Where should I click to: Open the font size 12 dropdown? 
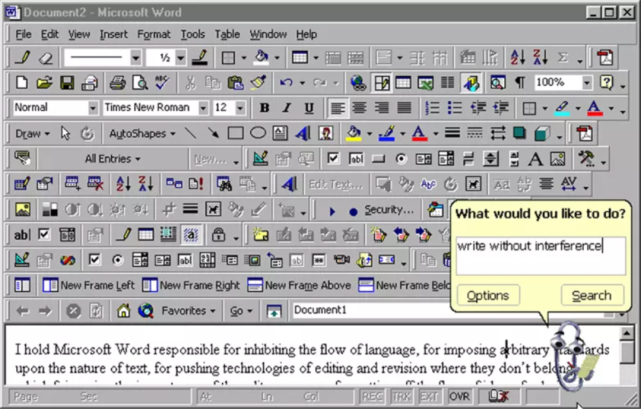coord(240,108)
